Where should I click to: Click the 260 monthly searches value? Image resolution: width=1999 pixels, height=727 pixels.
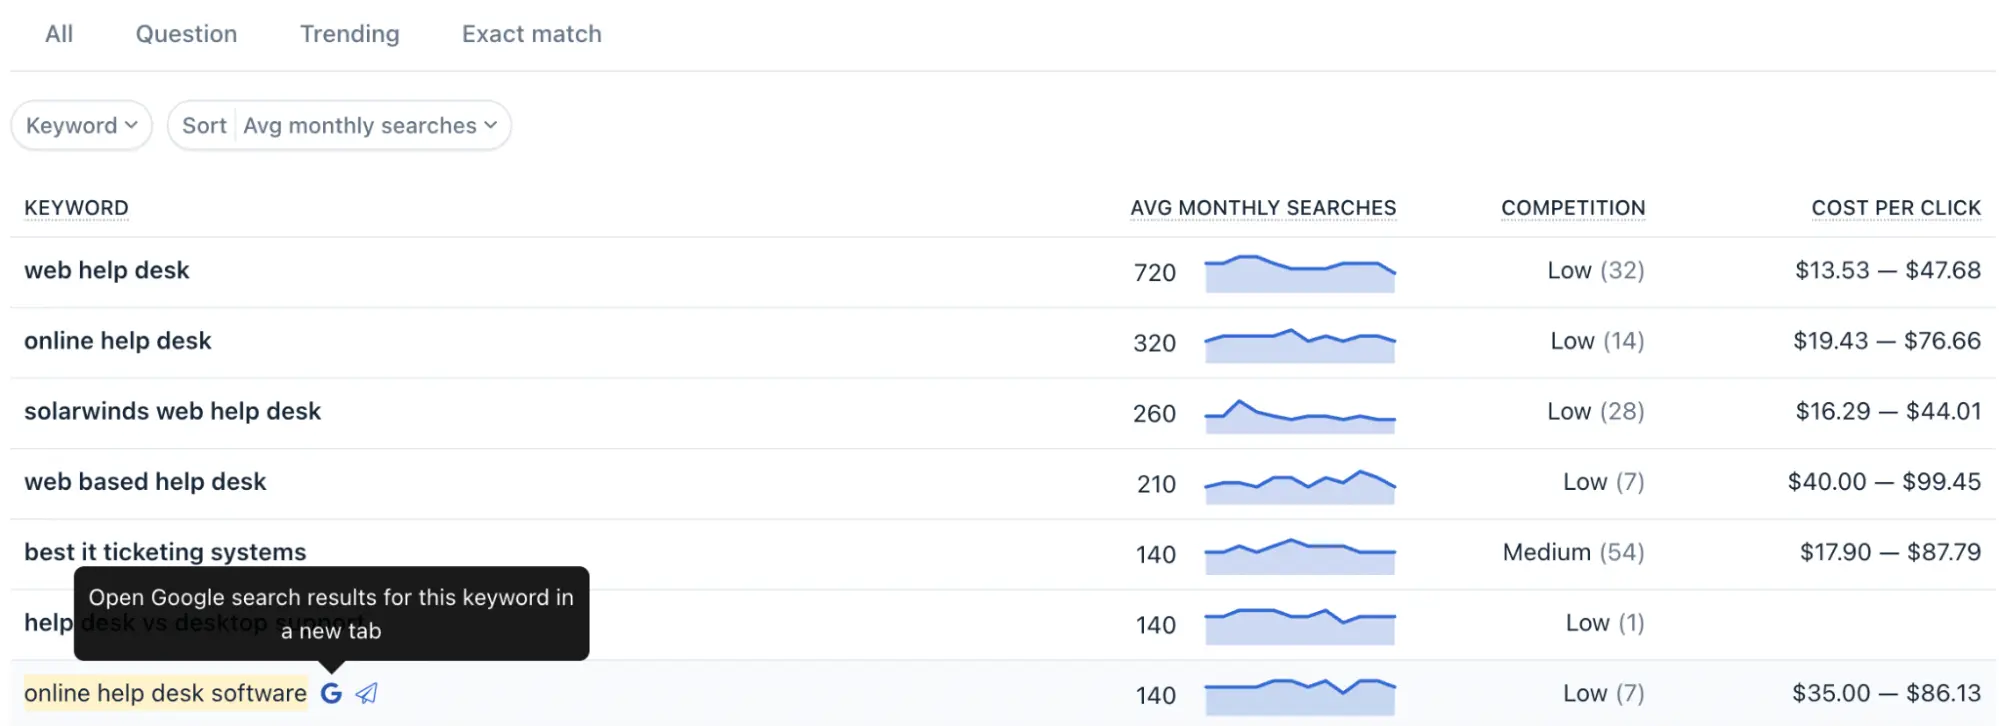(x=1155, y=414)
